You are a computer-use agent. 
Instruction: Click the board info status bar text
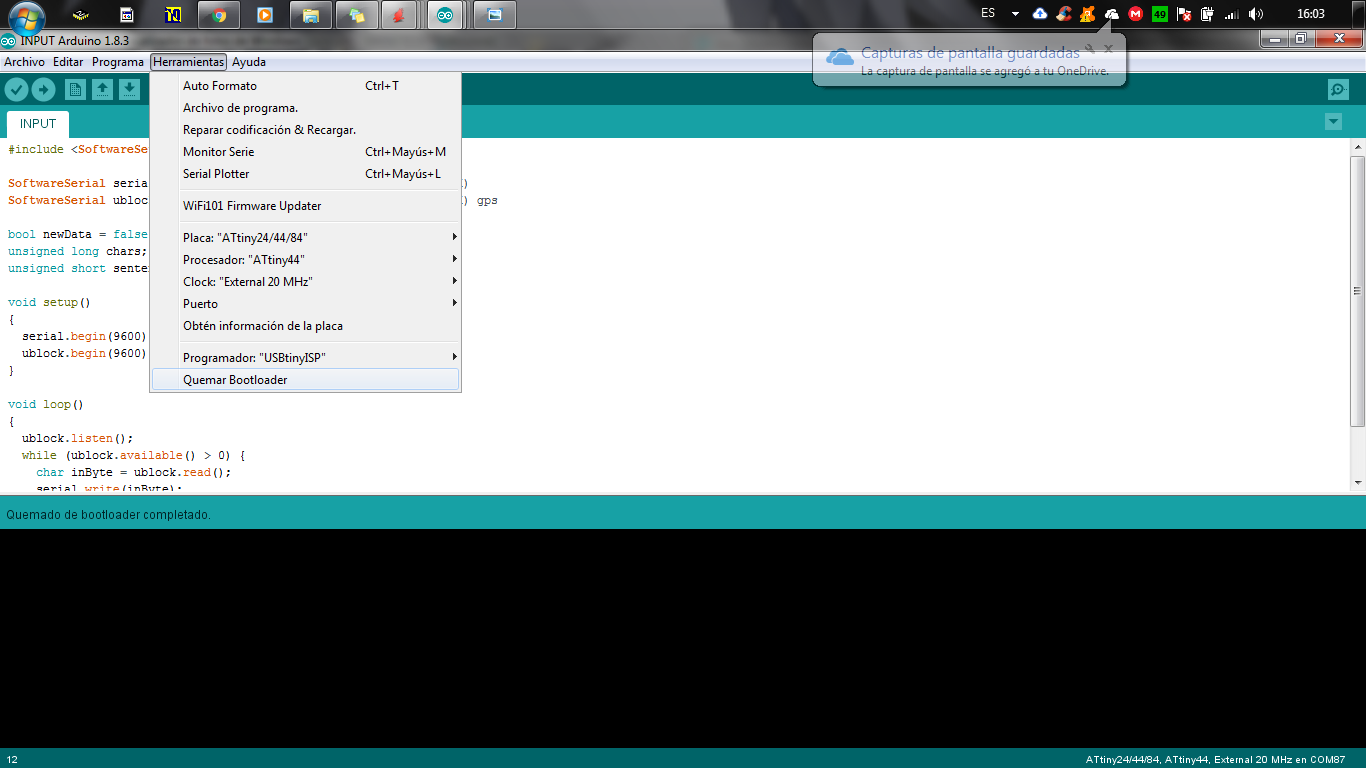coord(1215,760)
